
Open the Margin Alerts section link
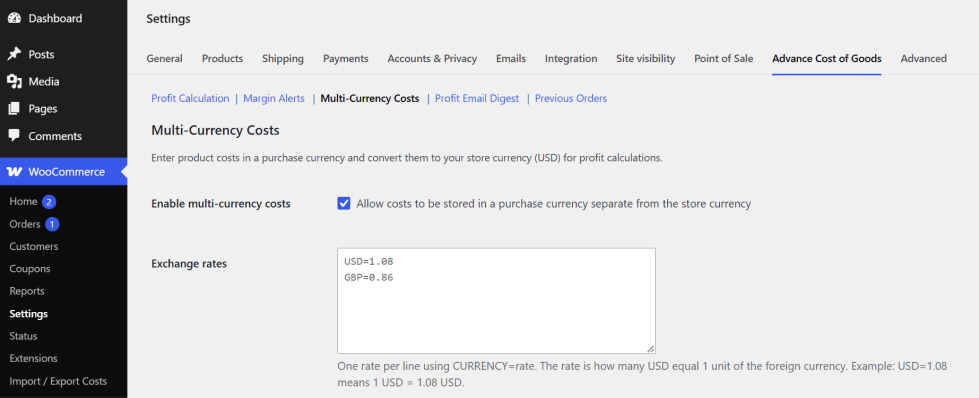(274, 99)
